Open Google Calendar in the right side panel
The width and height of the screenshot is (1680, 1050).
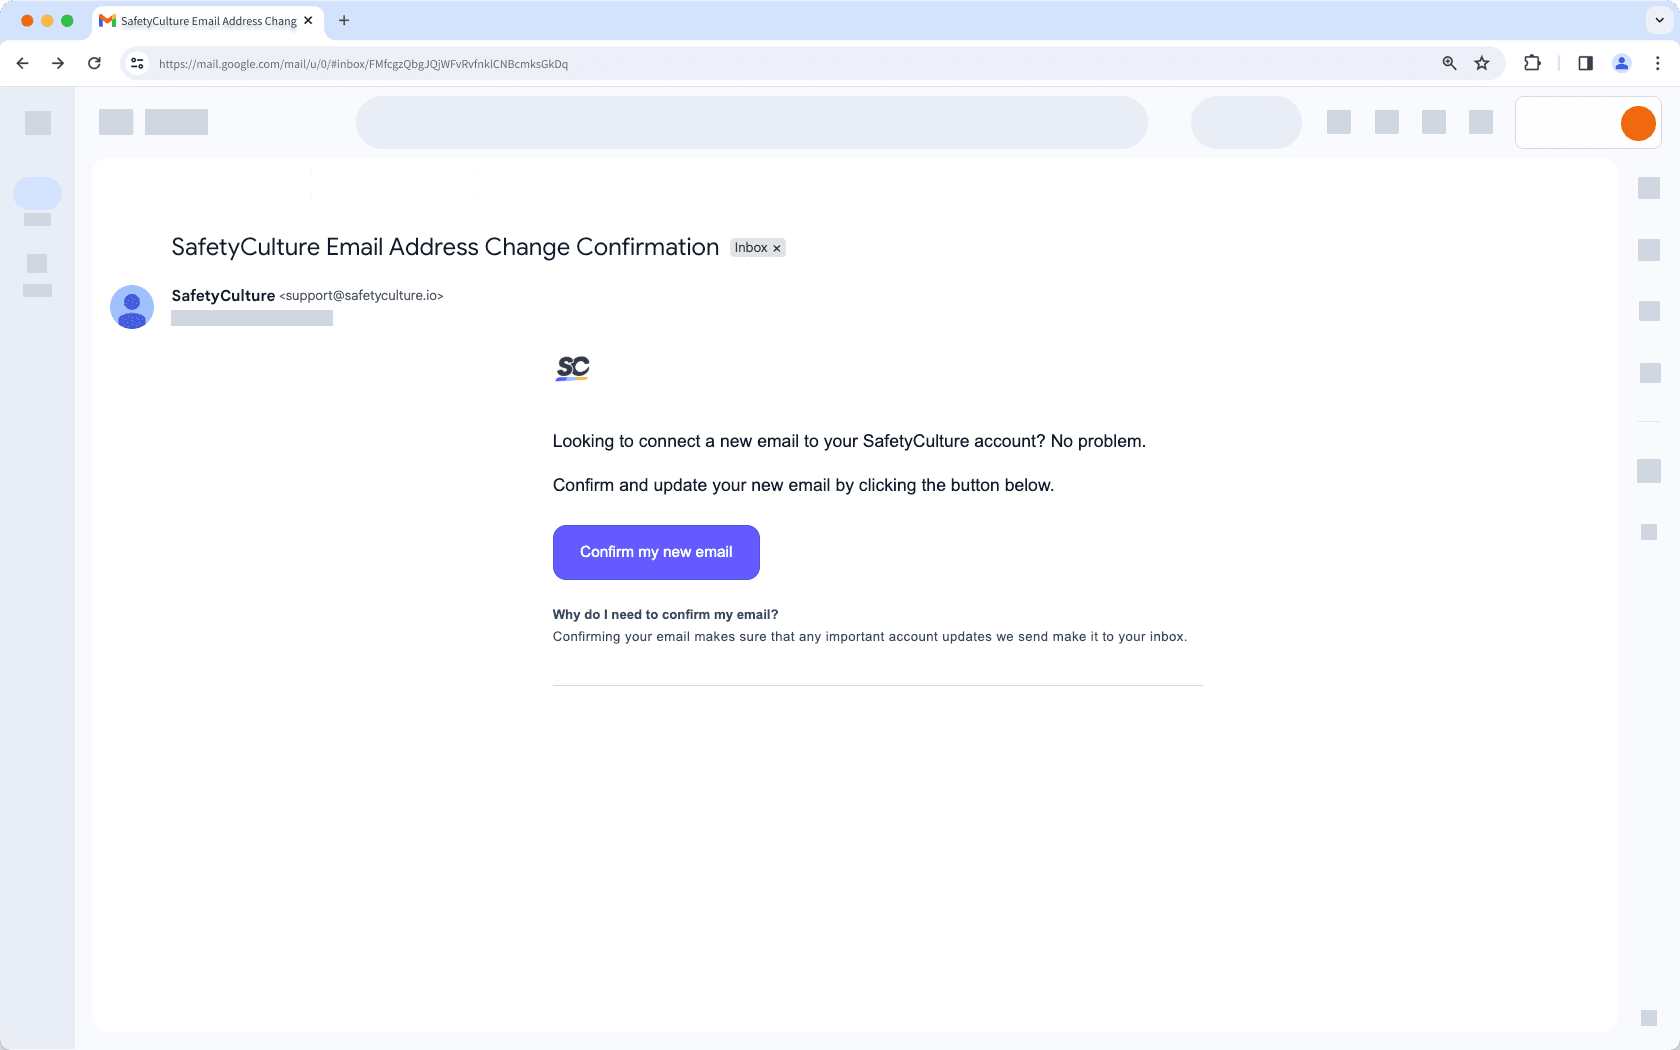coord(1648,187)
